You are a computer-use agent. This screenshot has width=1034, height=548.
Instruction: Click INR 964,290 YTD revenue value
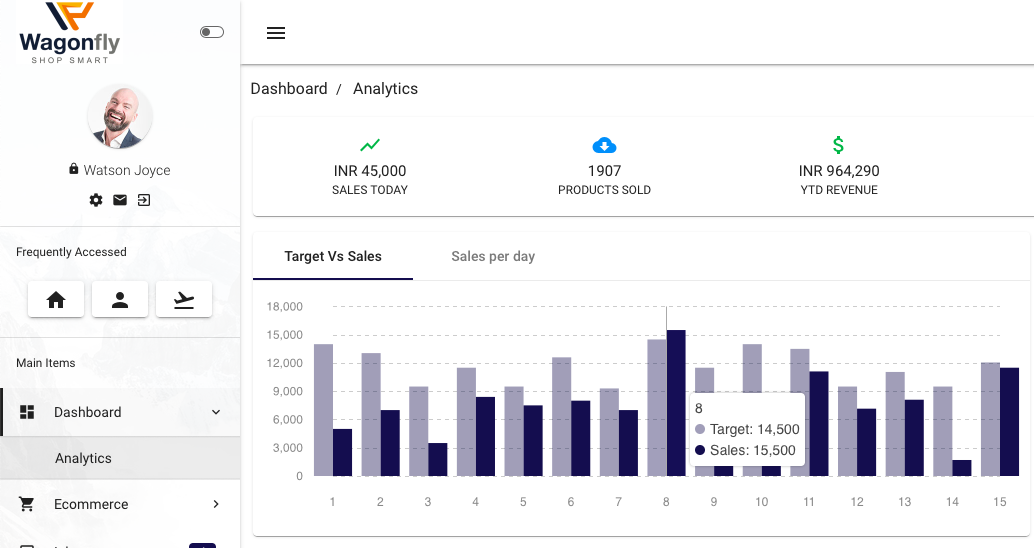click(x=839, y=171)
